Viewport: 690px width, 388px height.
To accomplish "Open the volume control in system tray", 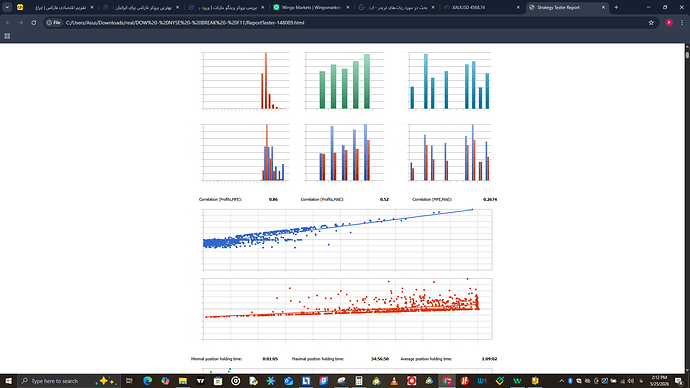I will click(x=631, y=381).
